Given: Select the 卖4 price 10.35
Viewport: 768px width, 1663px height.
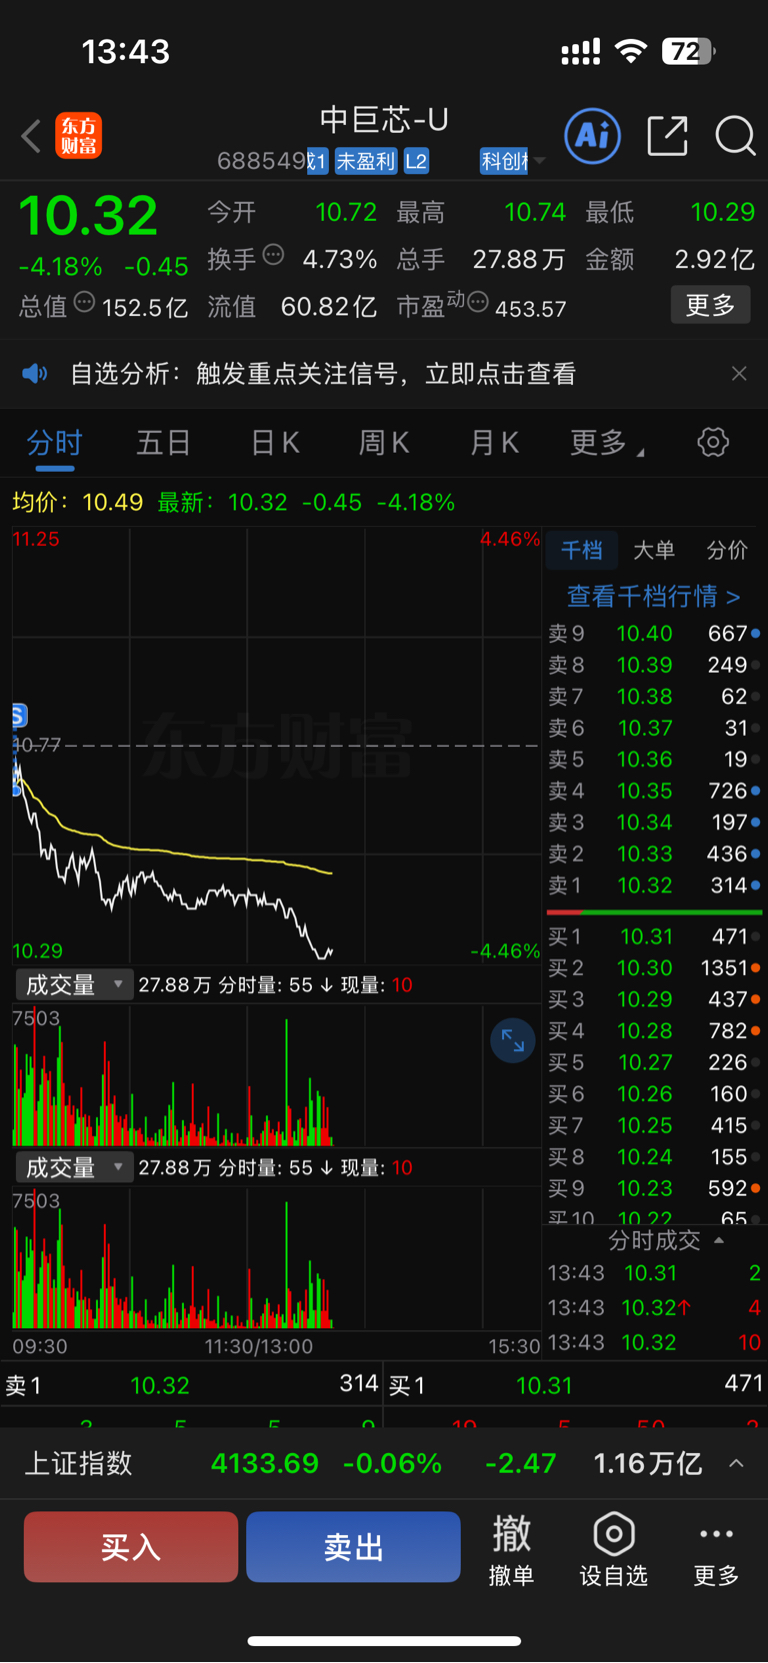Looking at the screenshot, I should 645,791.
